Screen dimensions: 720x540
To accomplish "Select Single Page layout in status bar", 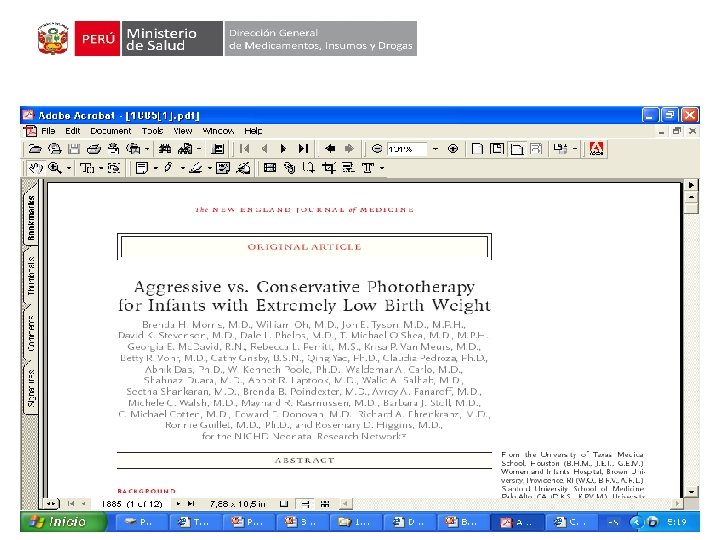I will [284, 504].
